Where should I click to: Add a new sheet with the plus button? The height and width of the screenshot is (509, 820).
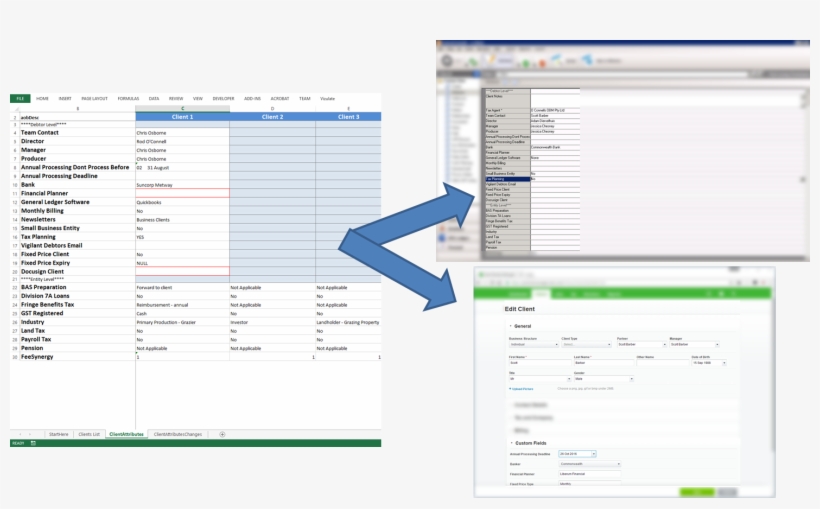pos(222,434)
